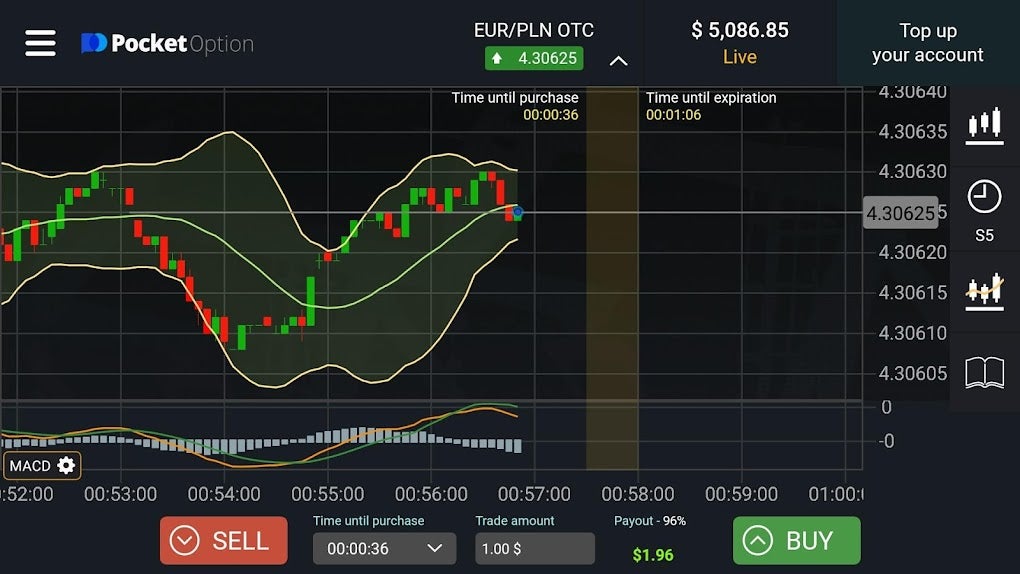The height and width of the screenshot is (574, 1020).
Task: Click Top up your account
Action: 928,43
